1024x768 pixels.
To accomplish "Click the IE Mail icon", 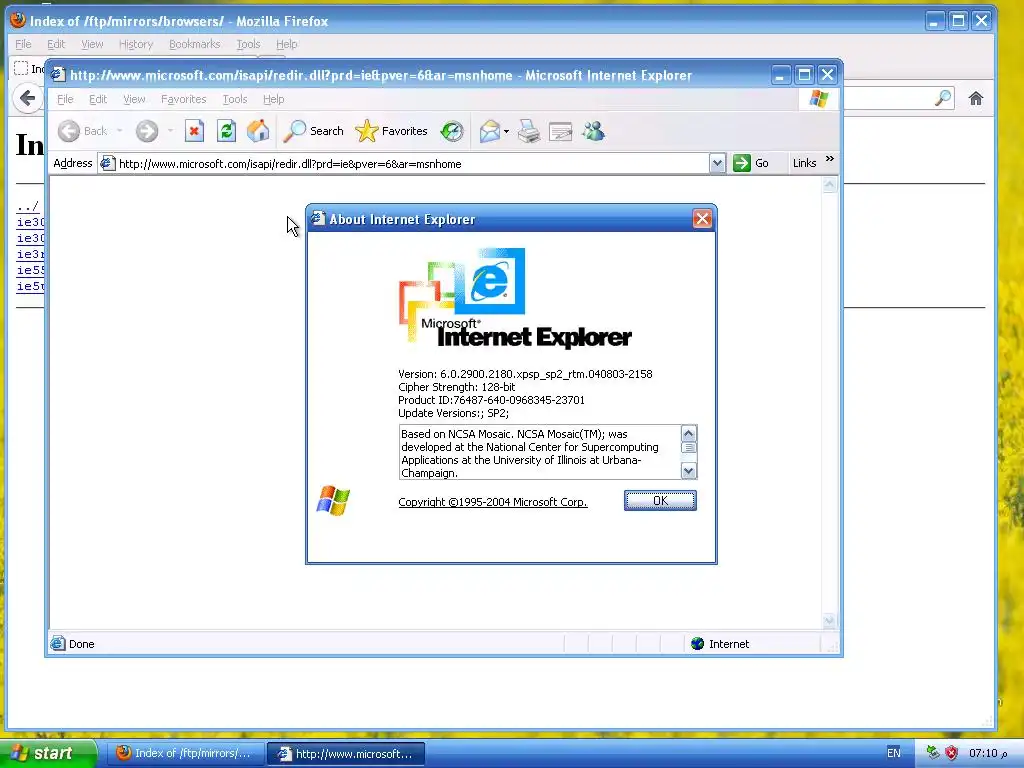I will click(489, 131).
